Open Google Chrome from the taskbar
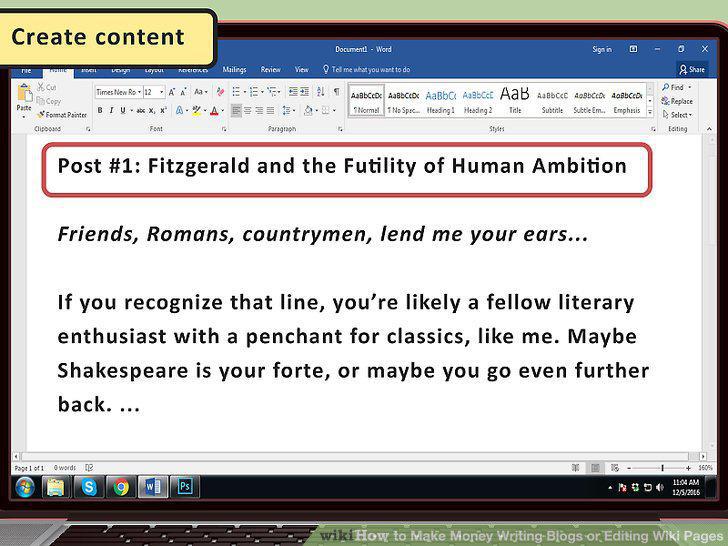Screen dimensions: 728x546 [121, 487]
